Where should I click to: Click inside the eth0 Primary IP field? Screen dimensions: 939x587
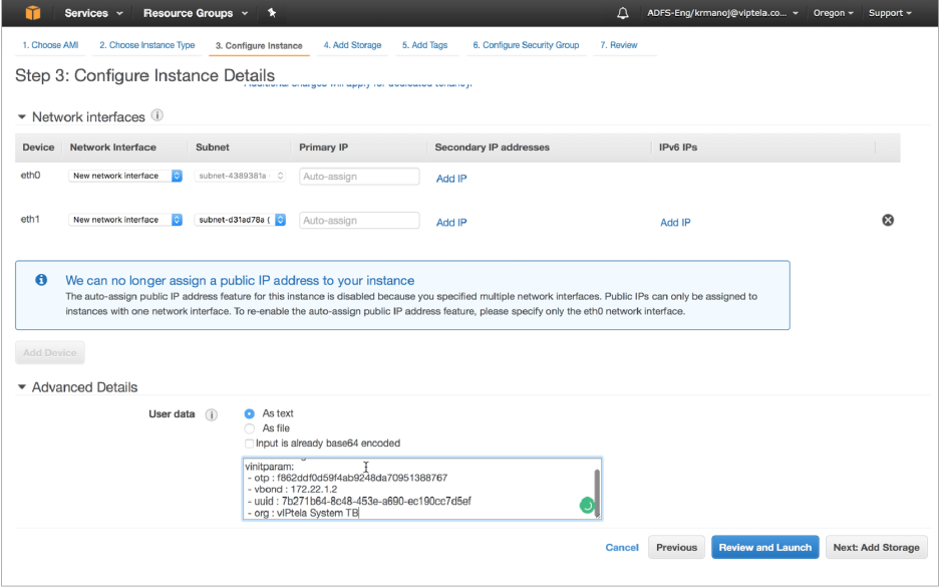pyautogui.click(x=360, y=176)
